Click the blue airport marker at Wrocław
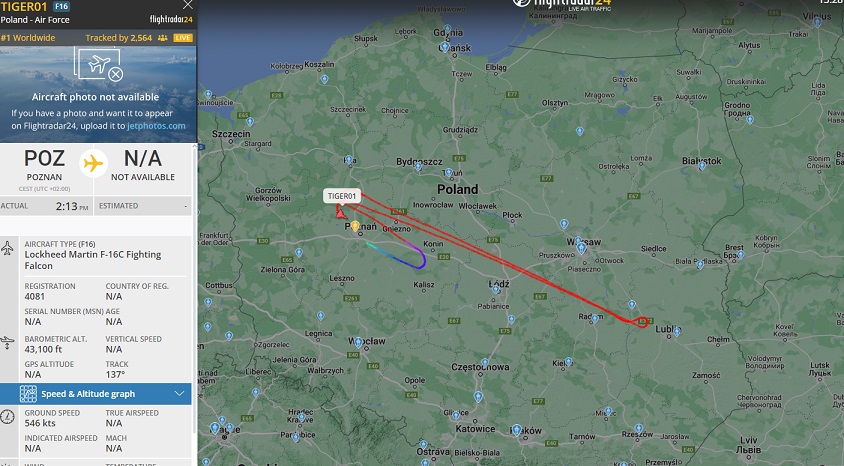Screen dimensions: 844x466 pos(359,342)
